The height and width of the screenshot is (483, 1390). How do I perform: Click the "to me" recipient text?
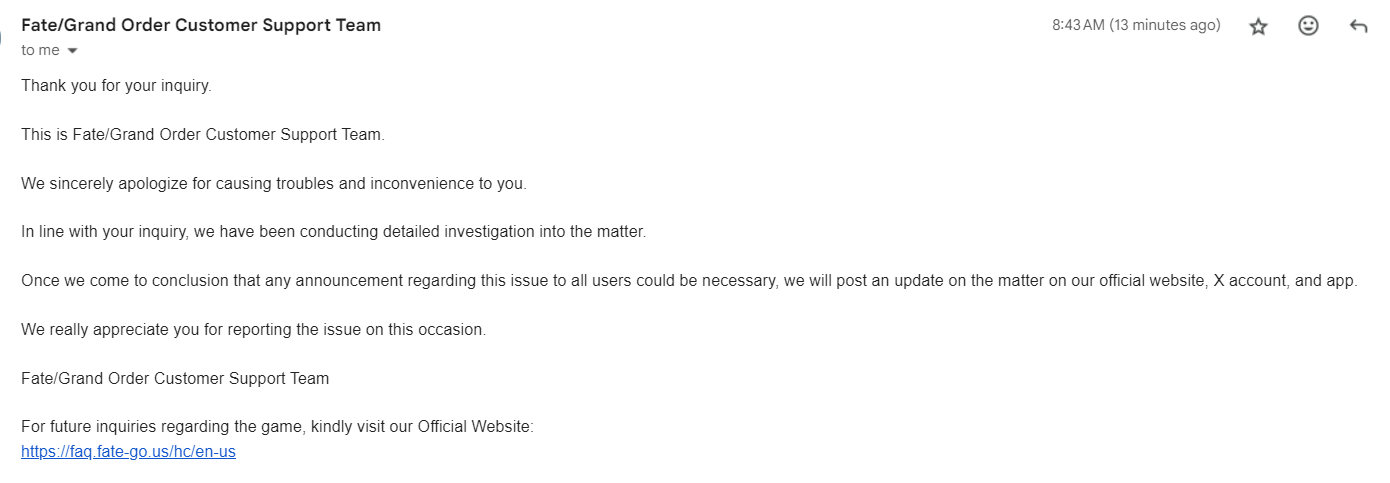pos(40,50)
